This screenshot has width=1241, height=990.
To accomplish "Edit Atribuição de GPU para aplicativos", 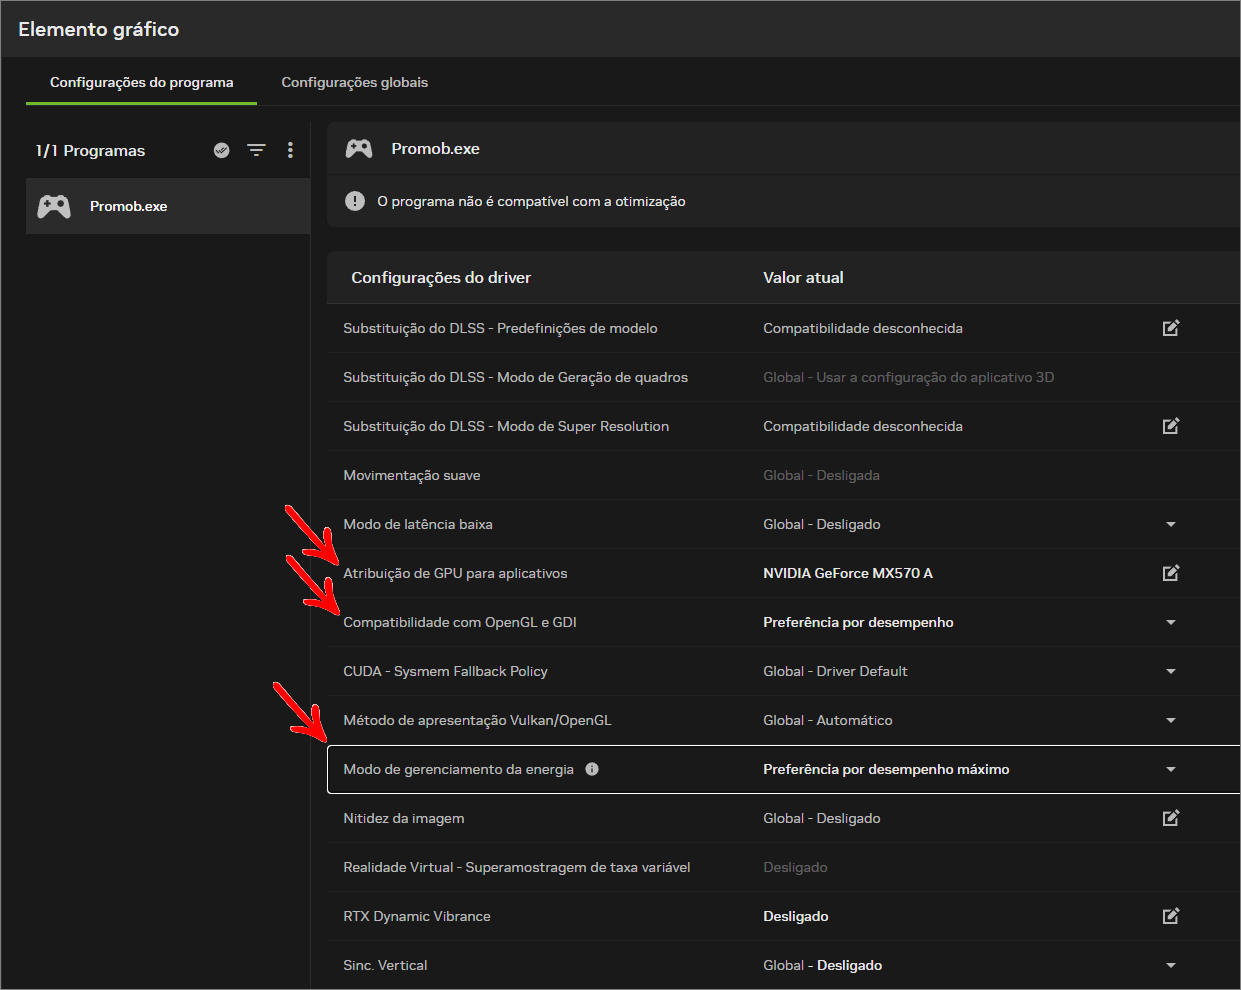I will pyautogui.click(x=1170, y=573).
